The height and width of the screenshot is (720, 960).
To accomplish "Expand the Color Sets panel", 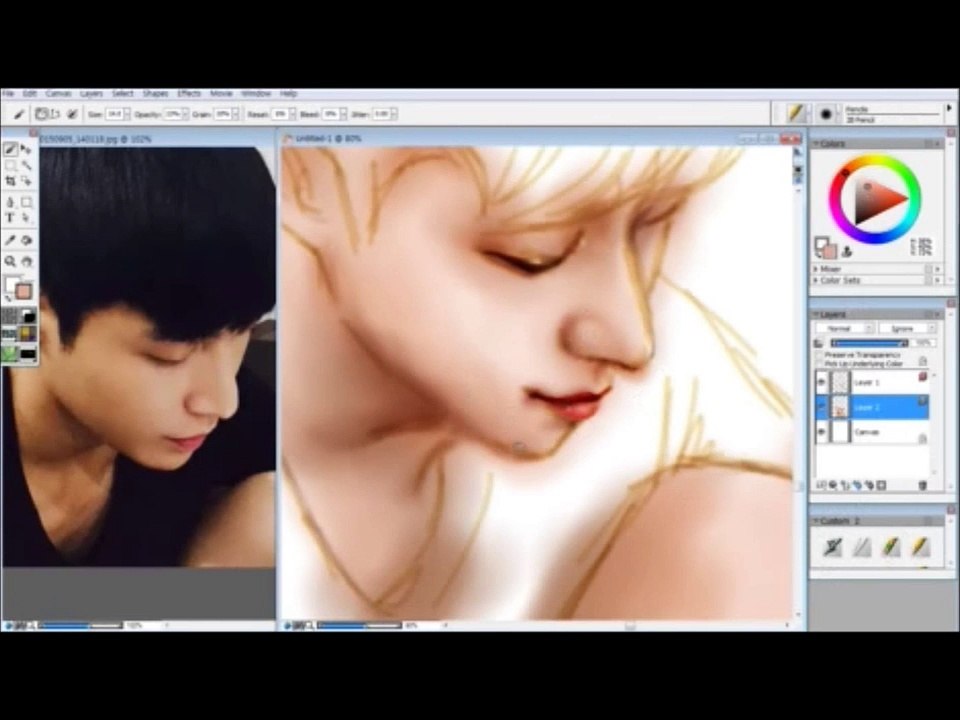I will point(816,280).
